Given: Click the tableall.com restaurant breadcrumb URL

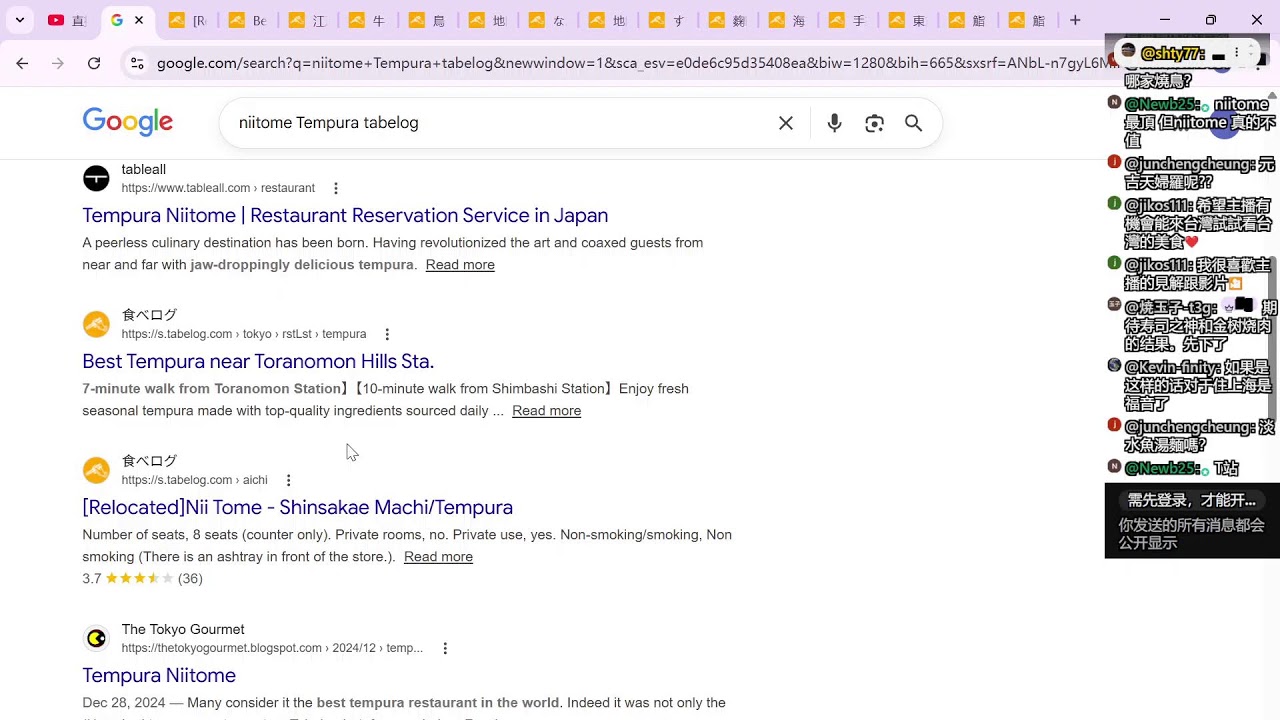Looking at the screenshot, I should (x=218, y=188).
